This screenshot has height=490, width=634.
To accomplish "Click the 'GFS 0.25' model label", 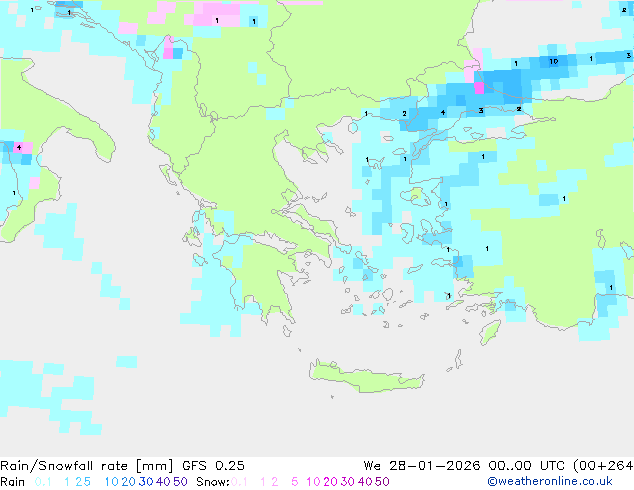I will (x=213, y=466).
